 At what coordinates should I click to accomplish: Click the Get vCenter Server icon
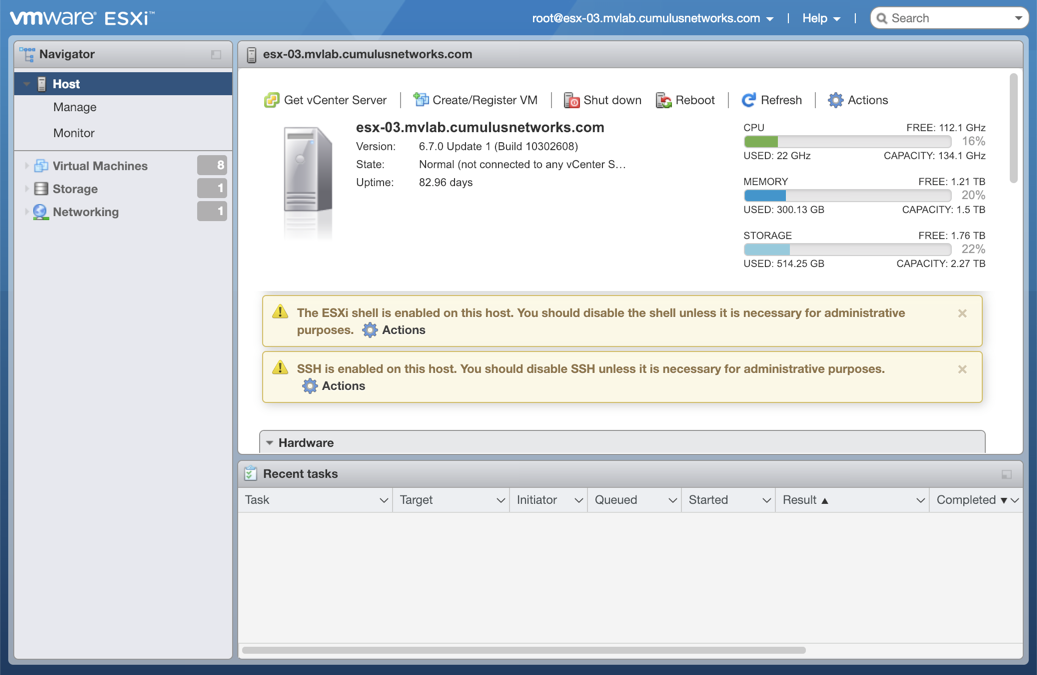271,100
